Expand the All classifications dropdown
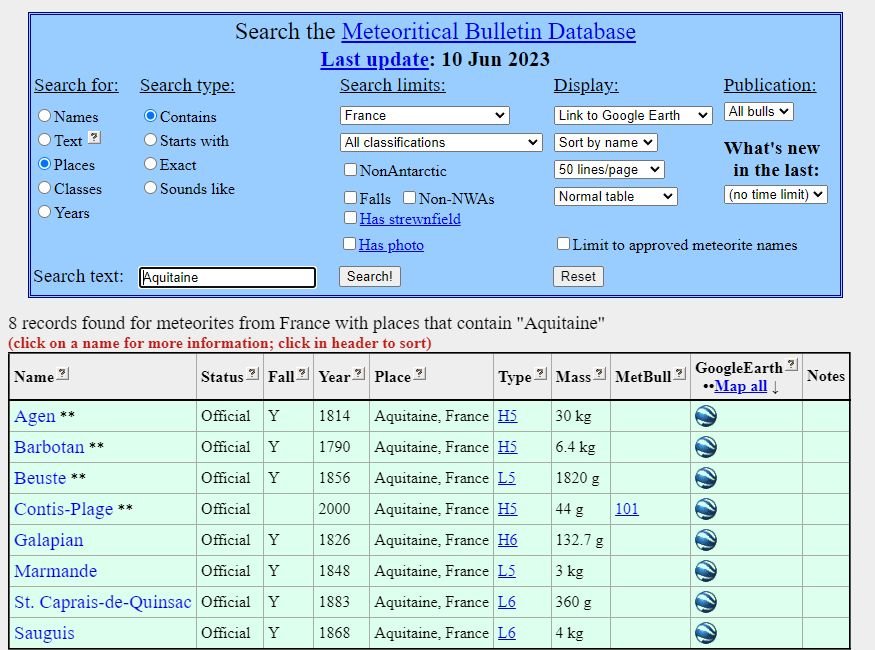 point(441,143)
